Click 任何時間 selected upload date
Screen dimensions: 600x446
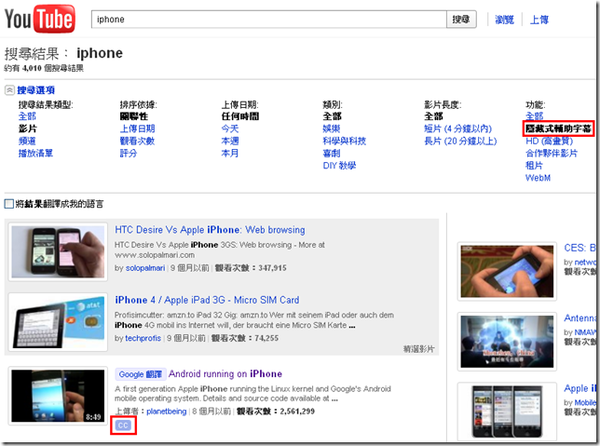coord(240,116)
